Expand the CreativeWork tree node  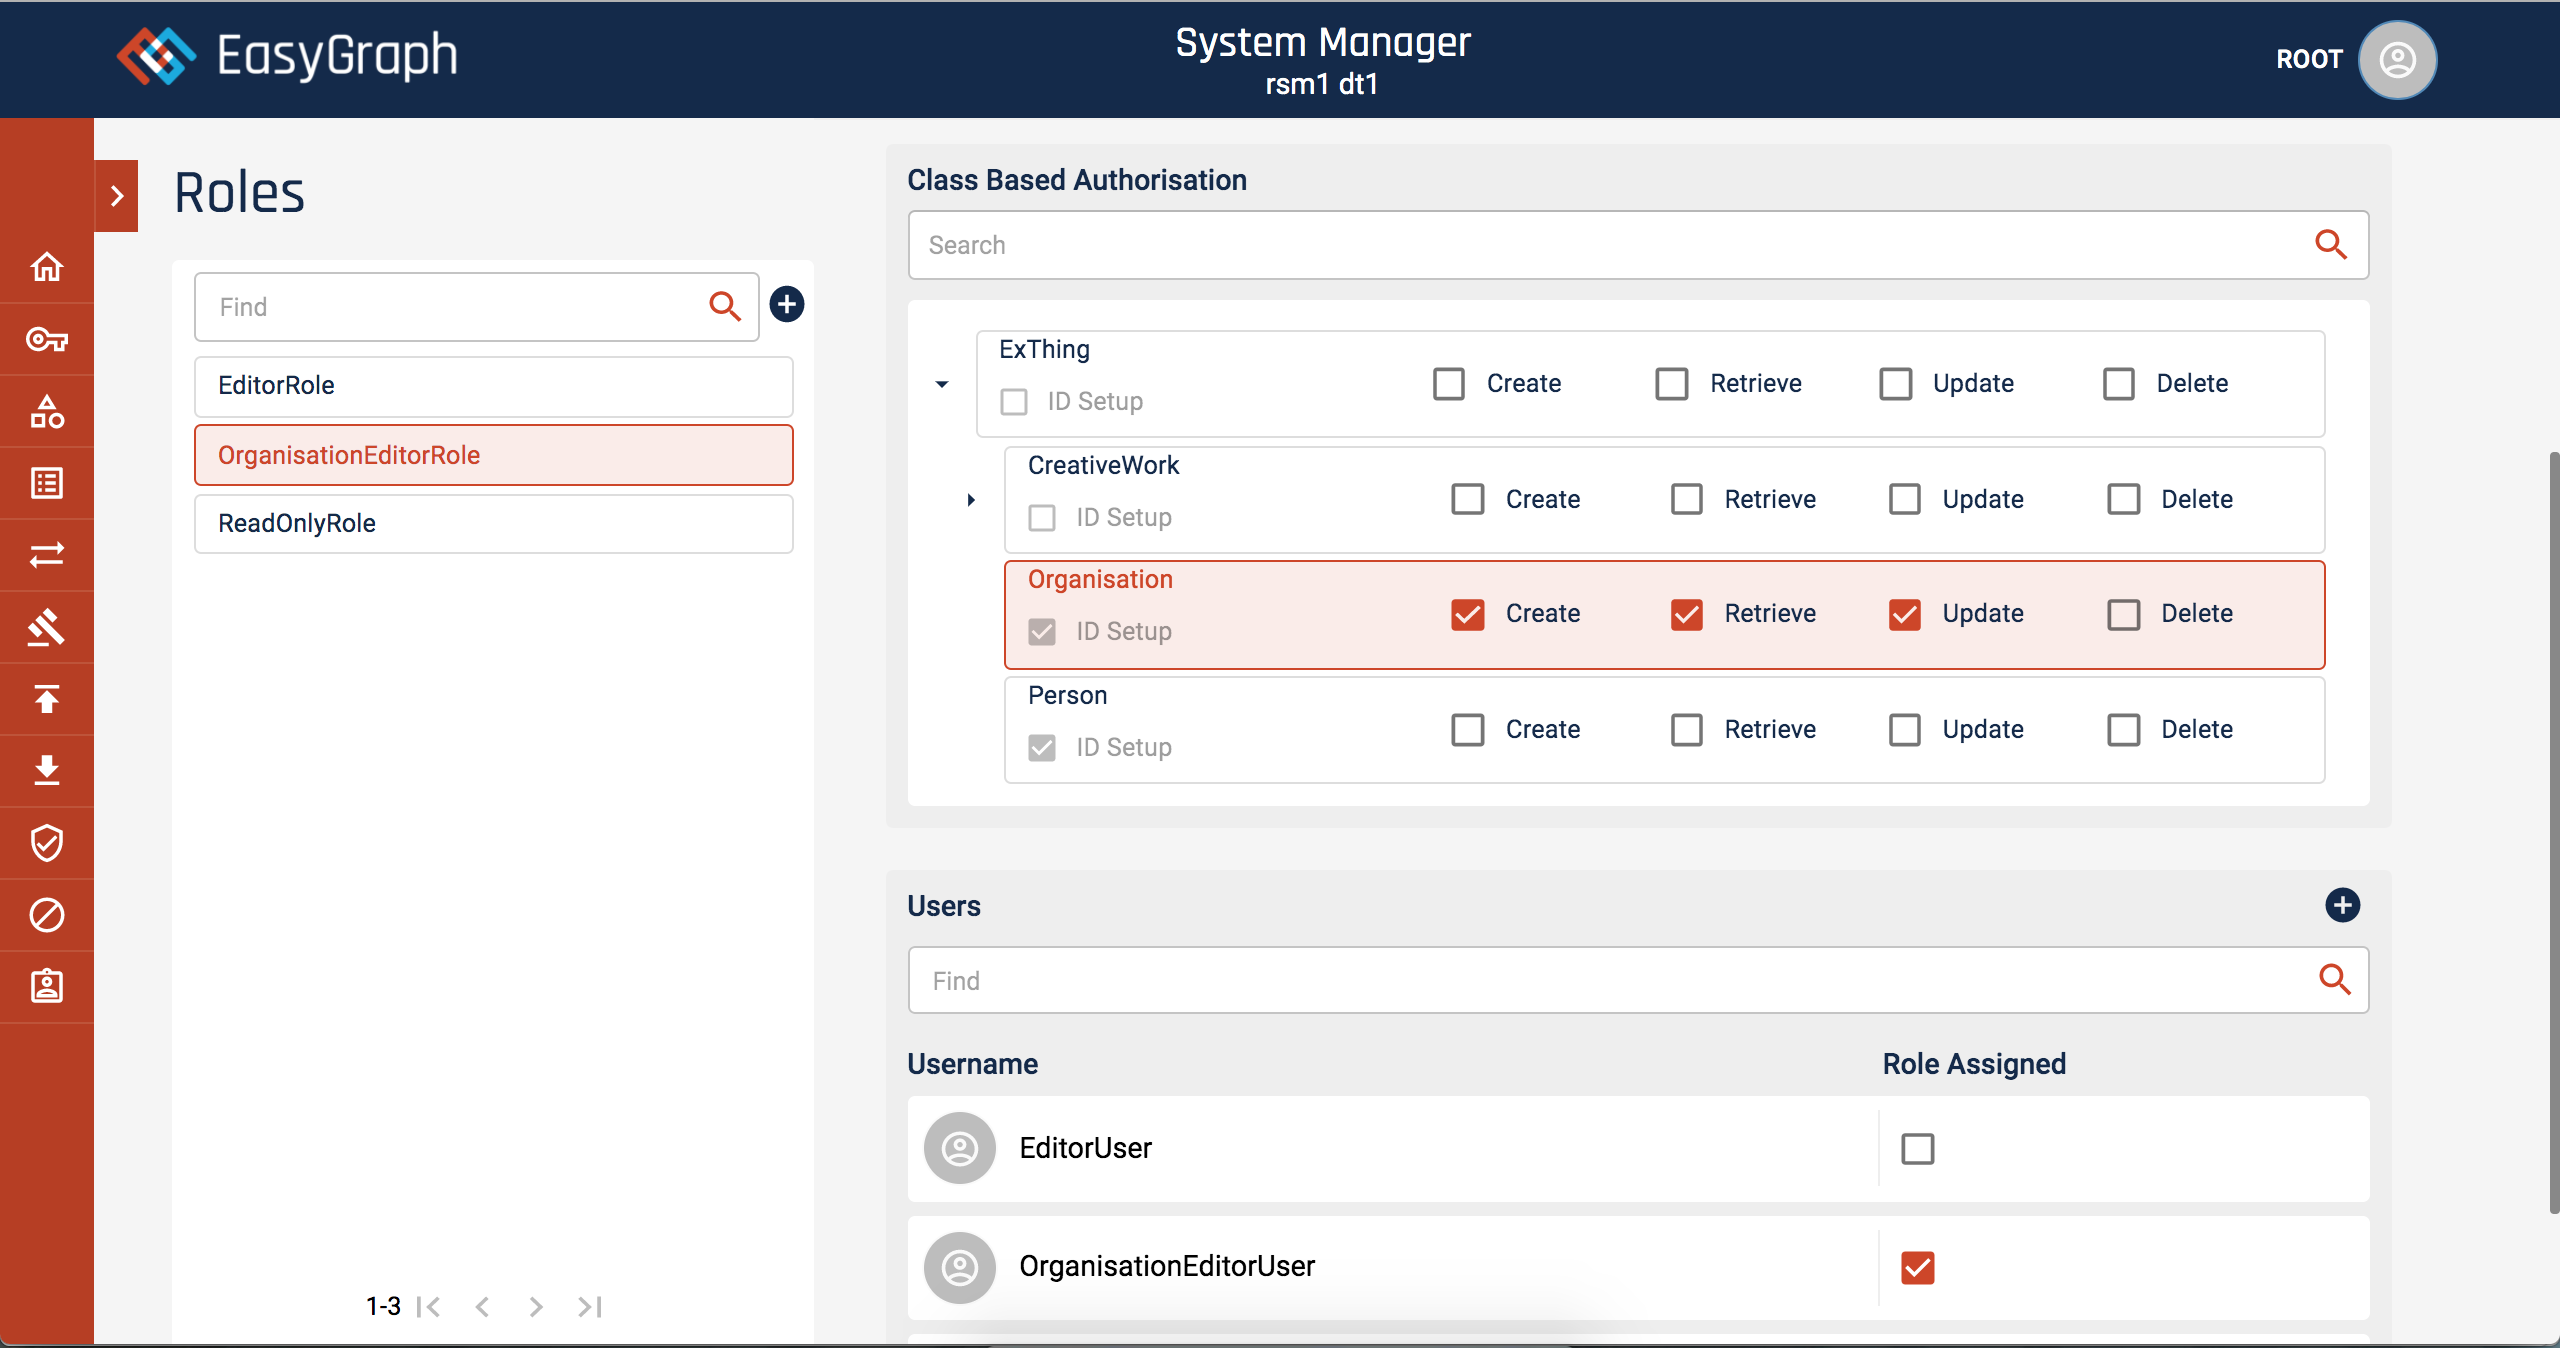click(971, 500)
